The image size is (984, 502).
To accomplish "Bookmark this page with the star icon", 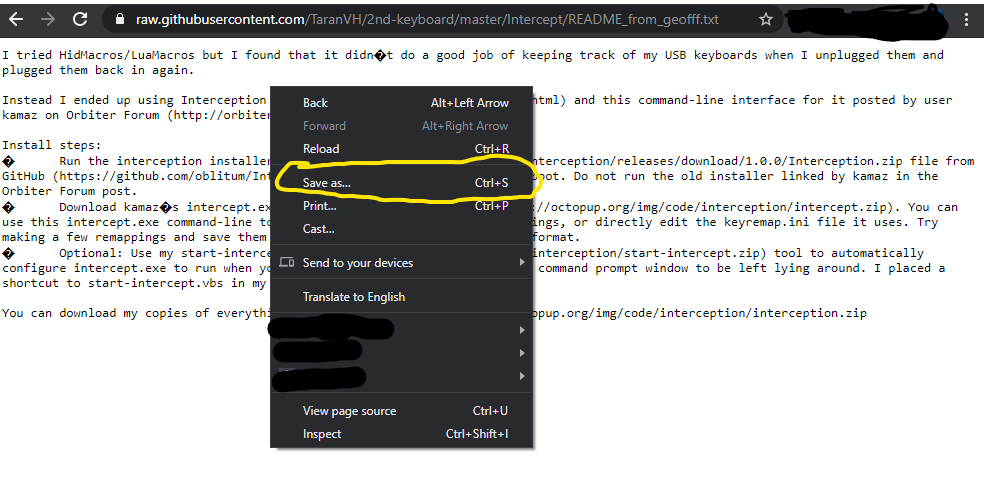I will point(766,19).
